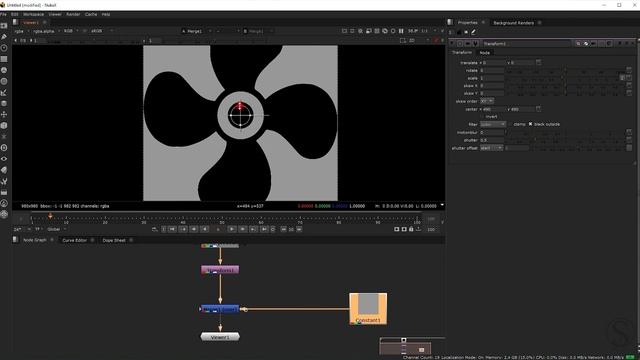Open the Channel nodes toolbar menu
This screenshot has height=360, width=640.
[x=4, y=59]
